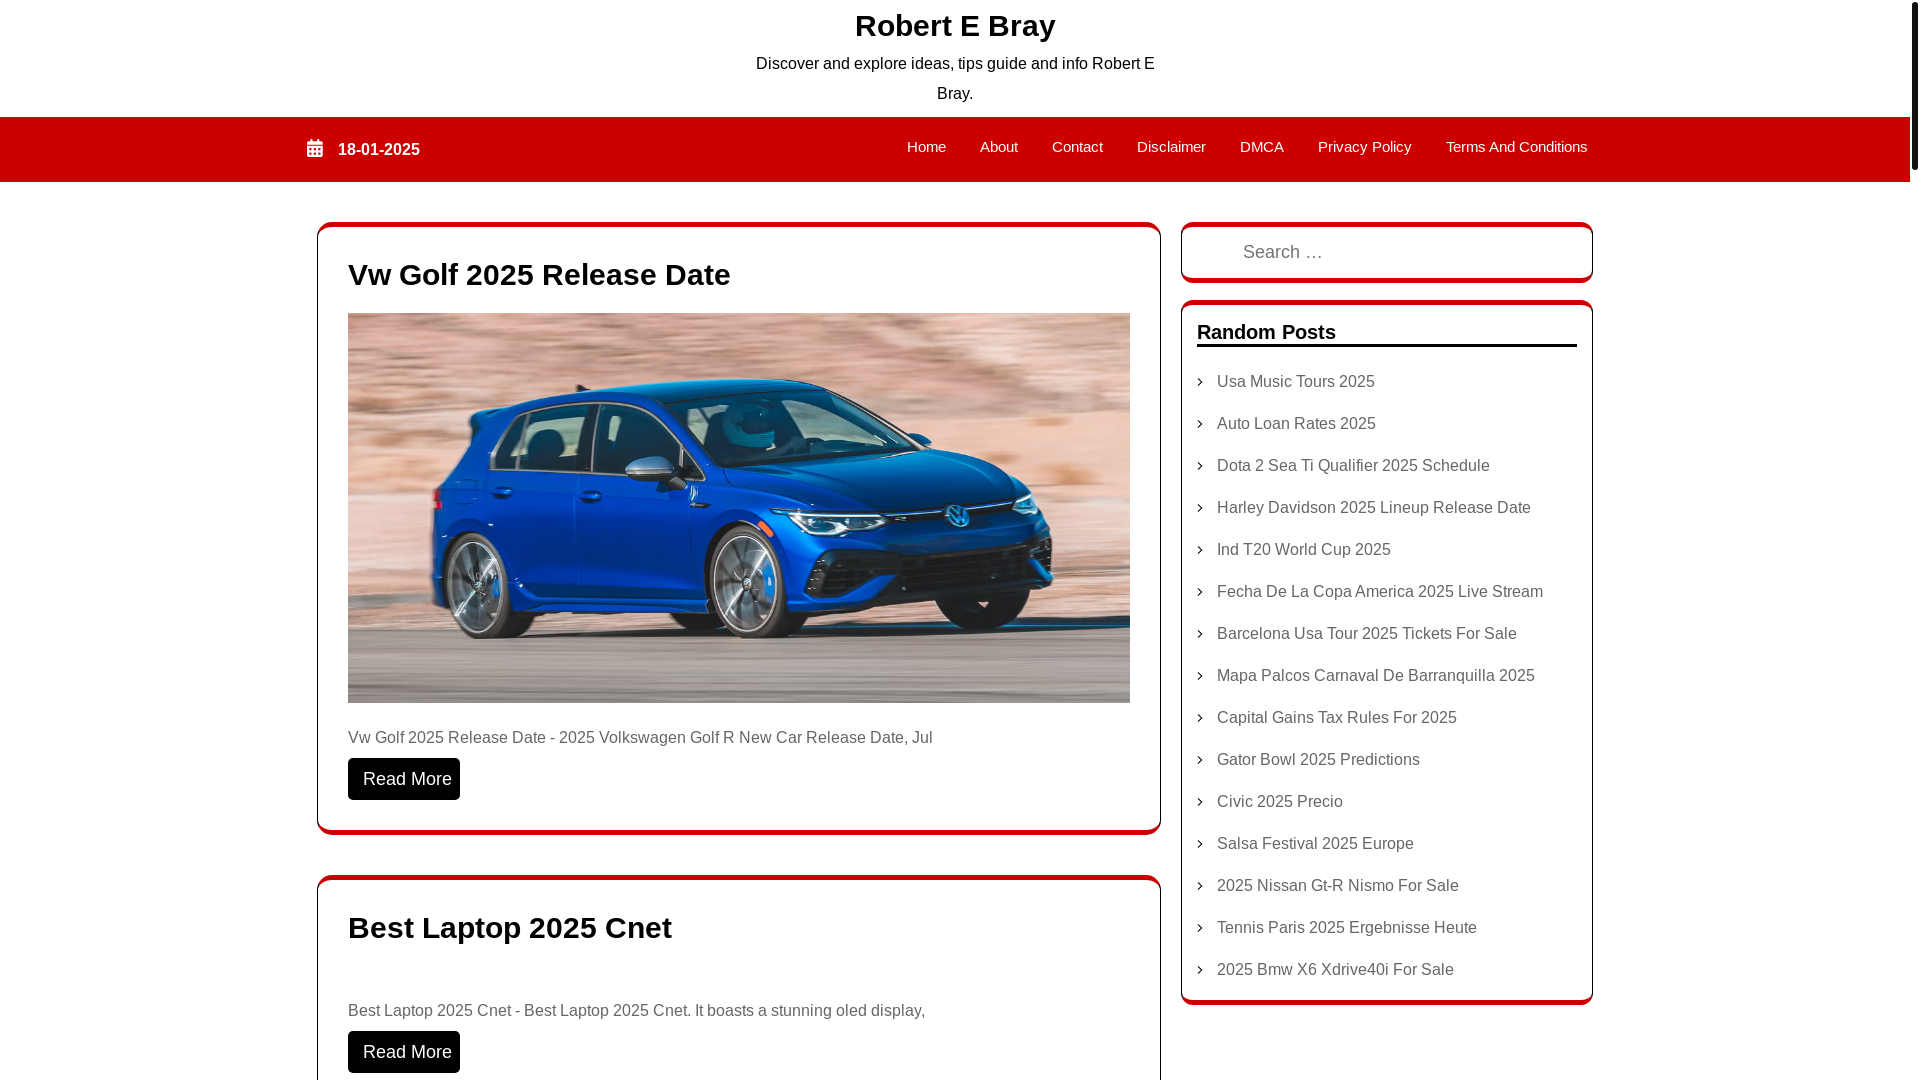Read More for Vw Golf 2025 post

pos(404,779)
